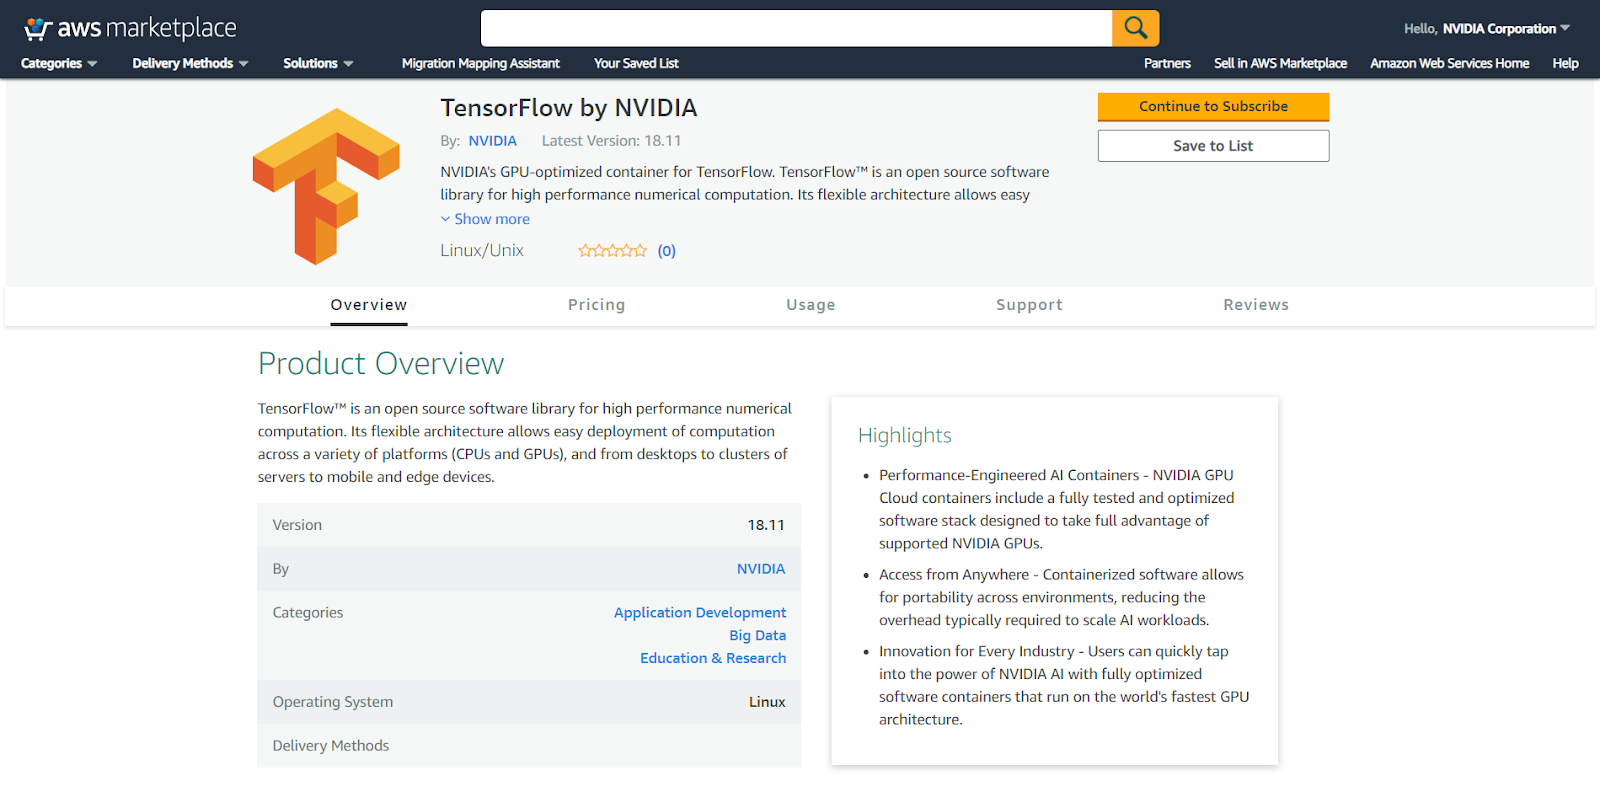This screenshot has height=792, width=1600.
Task: Click the five-star rating icons
Action: [612, 251]
